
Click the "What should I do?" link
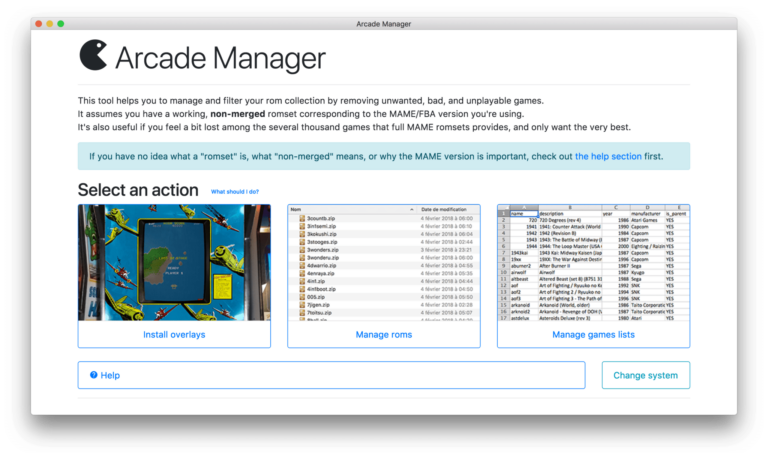click(x=234, y=191)
